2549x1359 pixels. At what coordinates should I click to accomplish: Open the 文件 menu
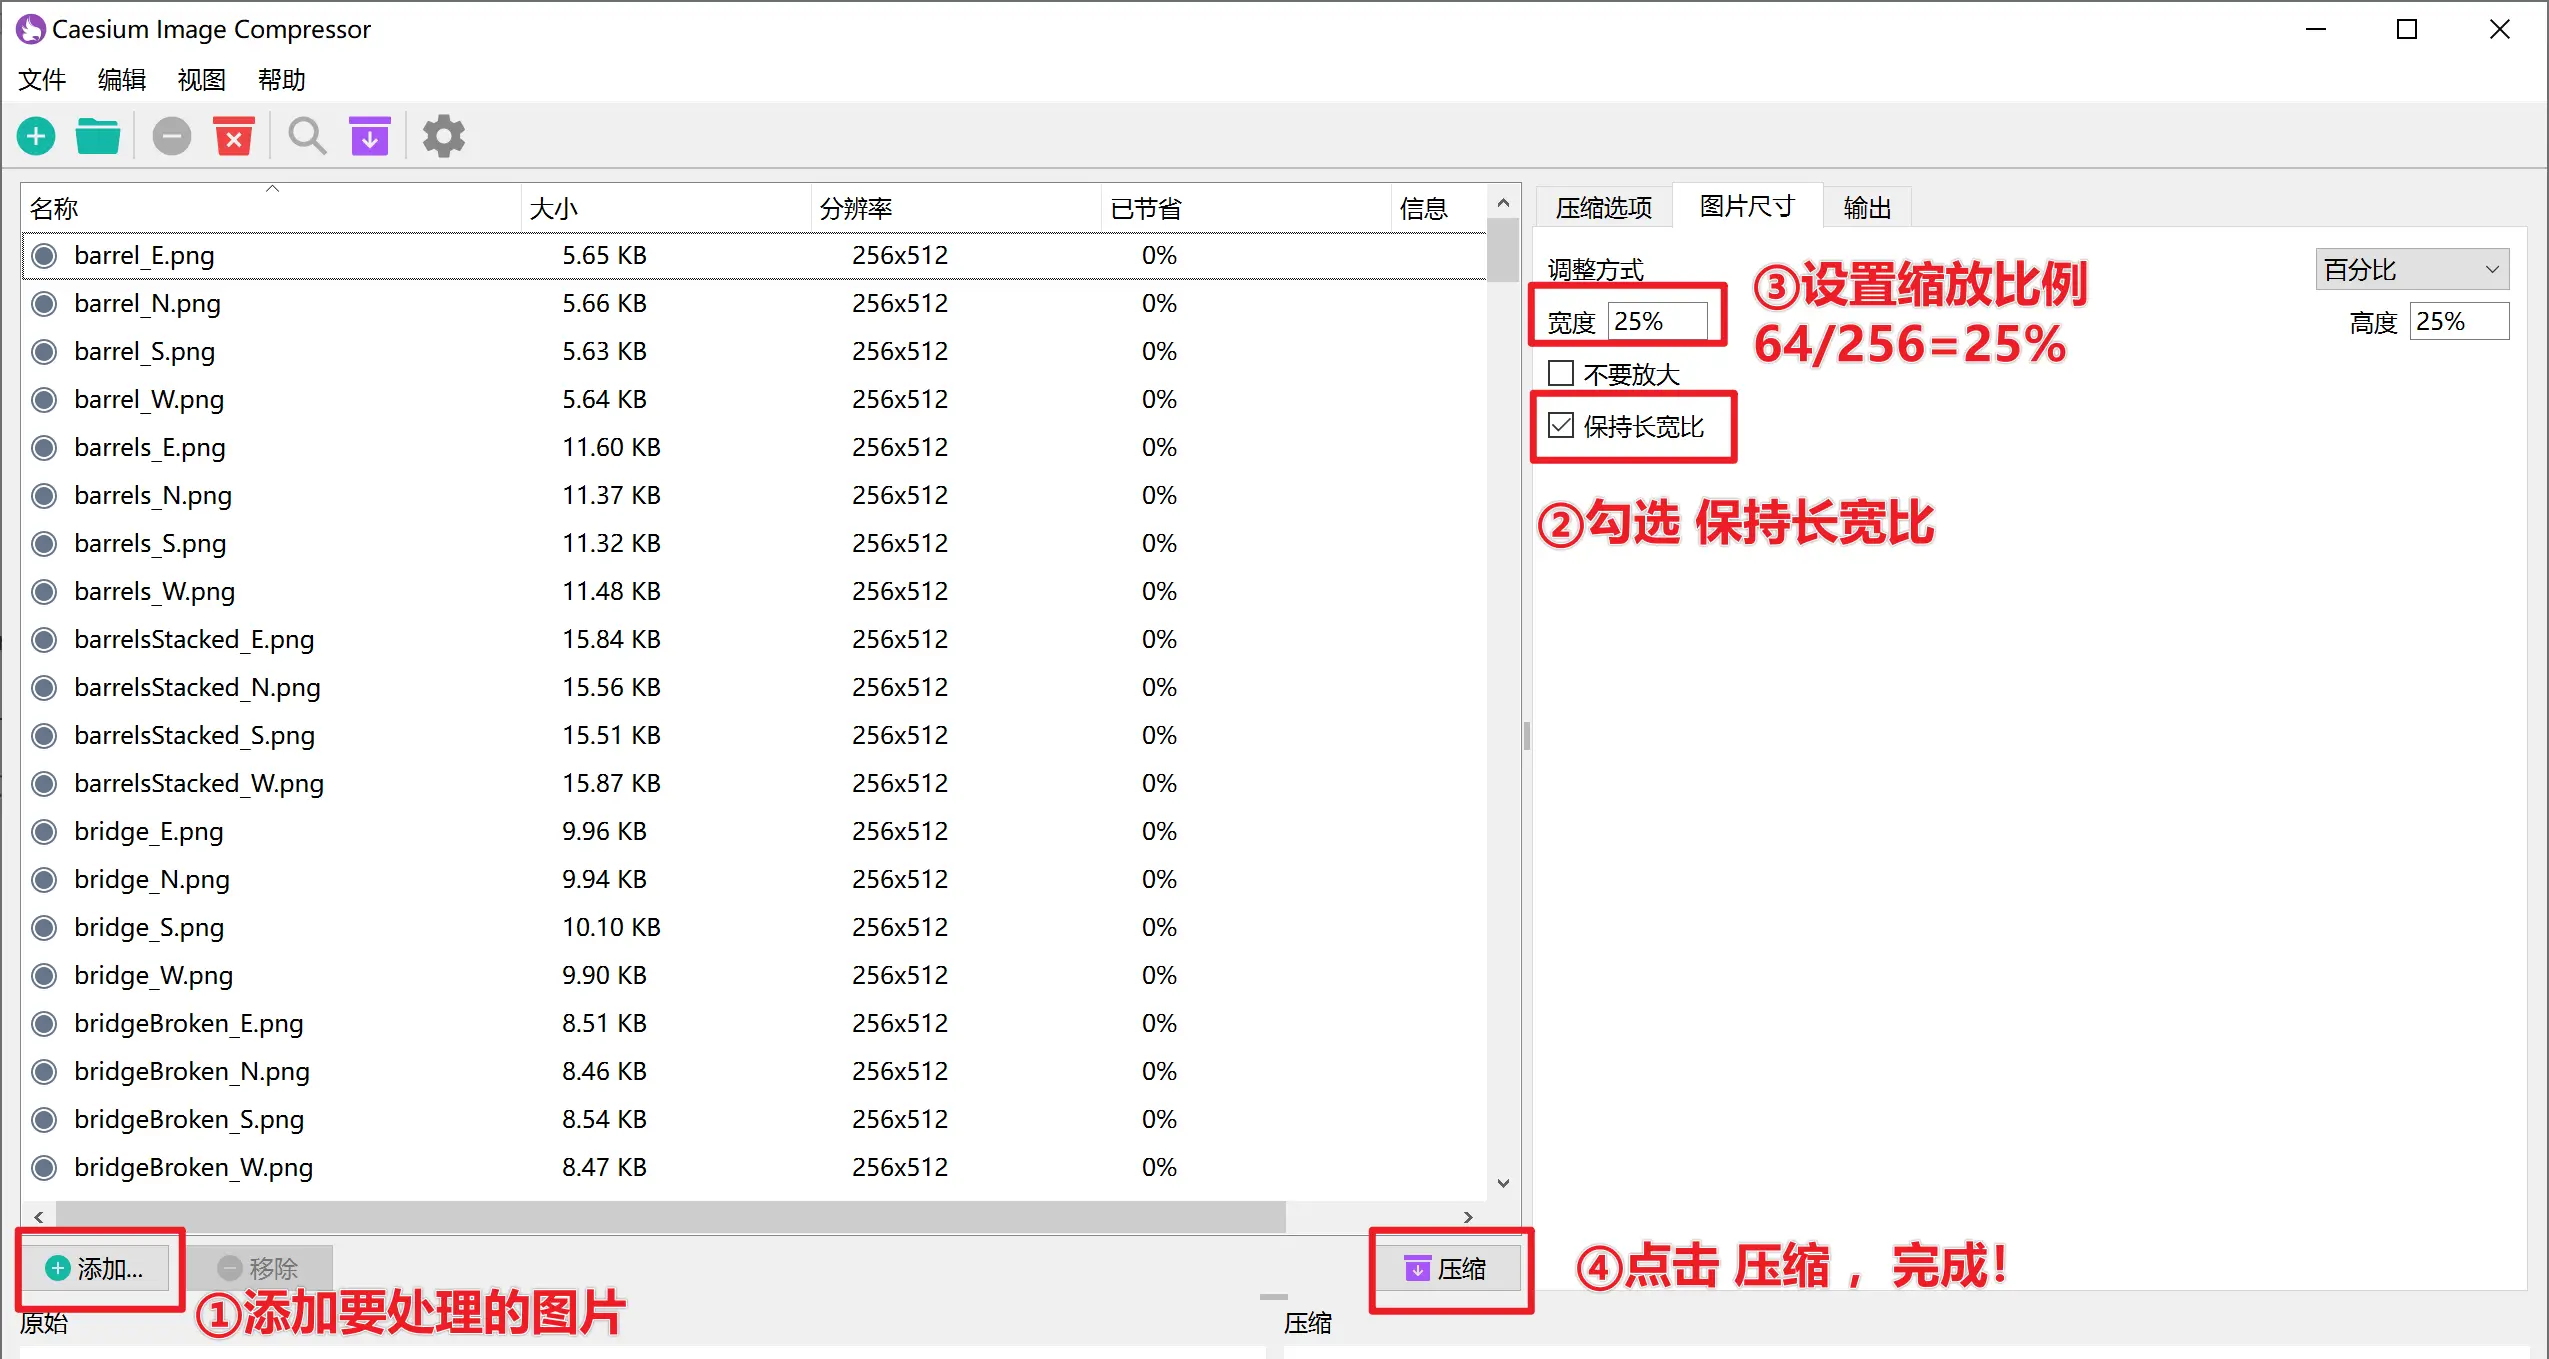[42, 80]
